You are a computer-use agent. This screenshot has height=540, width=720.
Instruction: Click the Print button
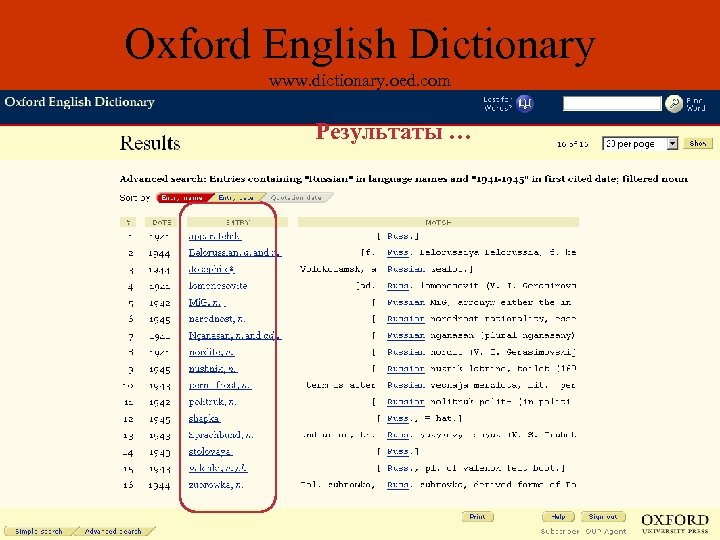click(x=478, y=517)
